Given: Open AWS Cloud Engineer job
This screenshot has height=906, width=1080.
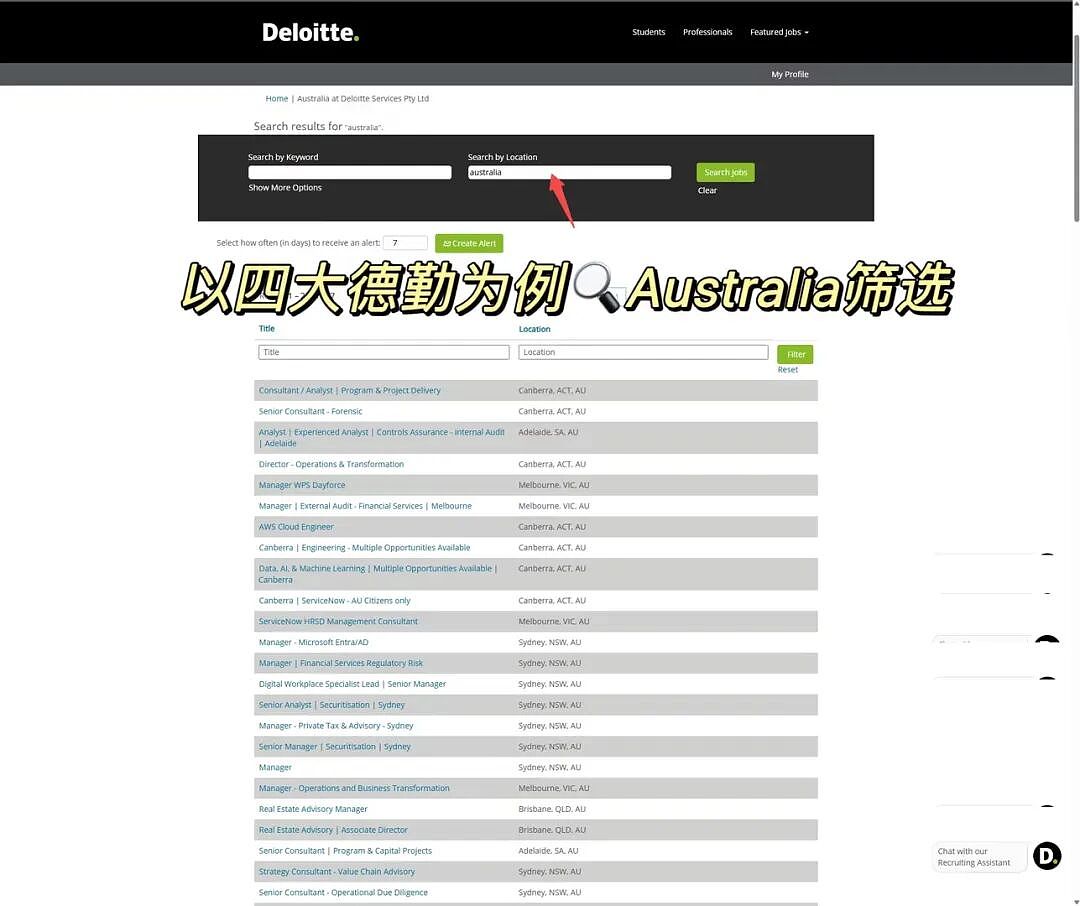Looking at the screenshot, I should [295, 527].
